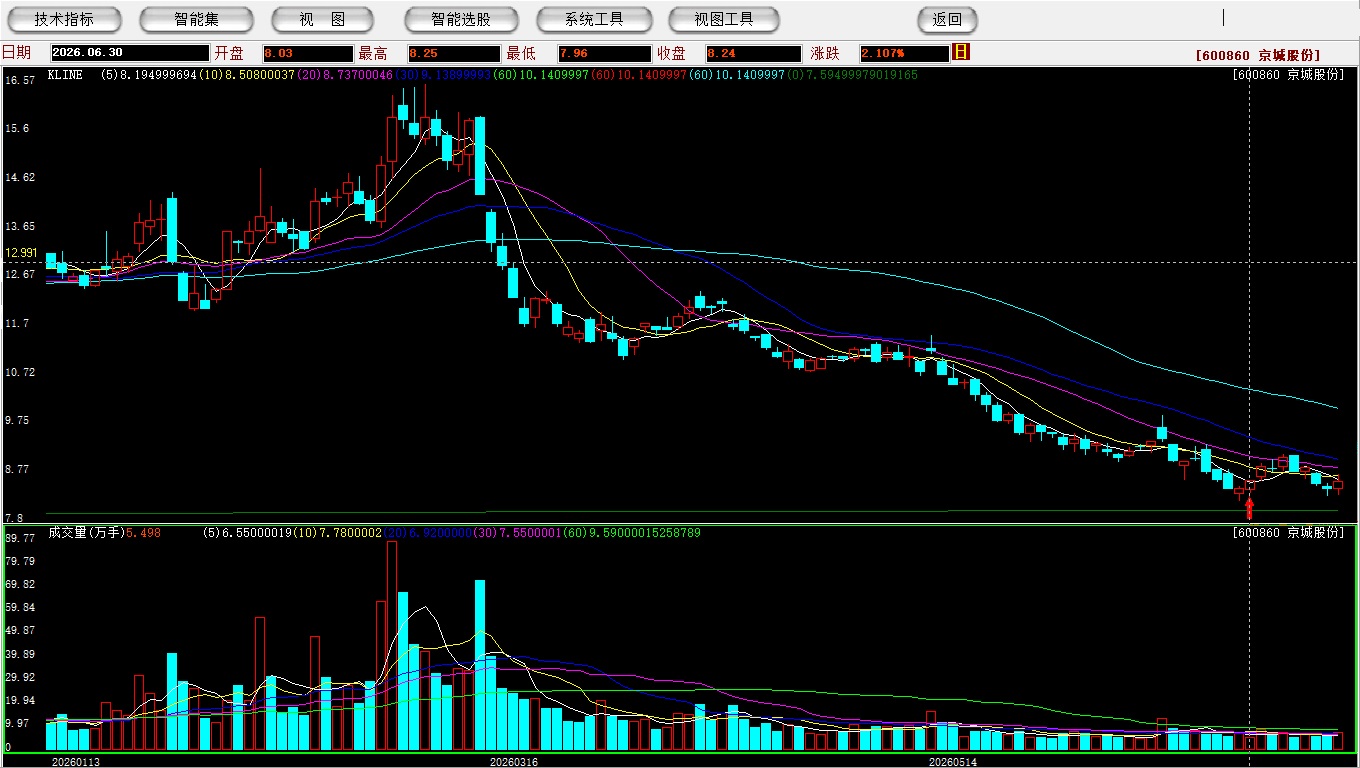This screenshot has width=1360, height=768.
Task: Open the 智能集 button
Action: 196,19
